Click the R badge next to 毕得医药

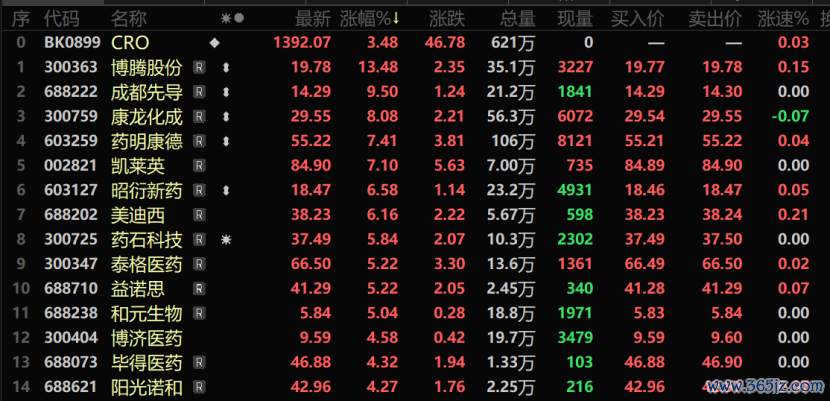pos(199,362)
